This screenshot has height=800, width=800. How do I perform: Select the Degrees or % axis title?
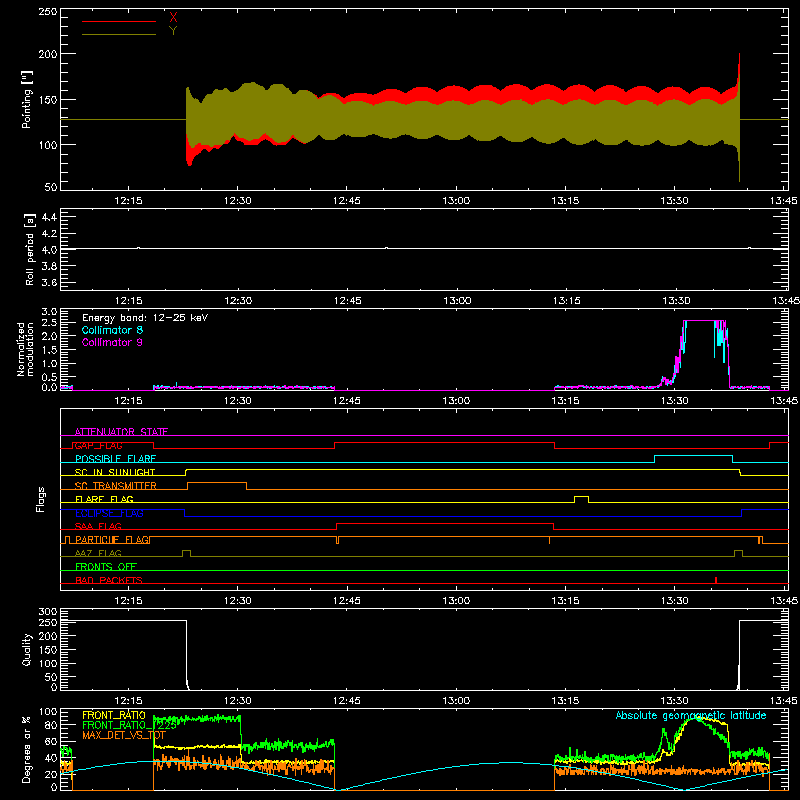(x=27, y=749)
